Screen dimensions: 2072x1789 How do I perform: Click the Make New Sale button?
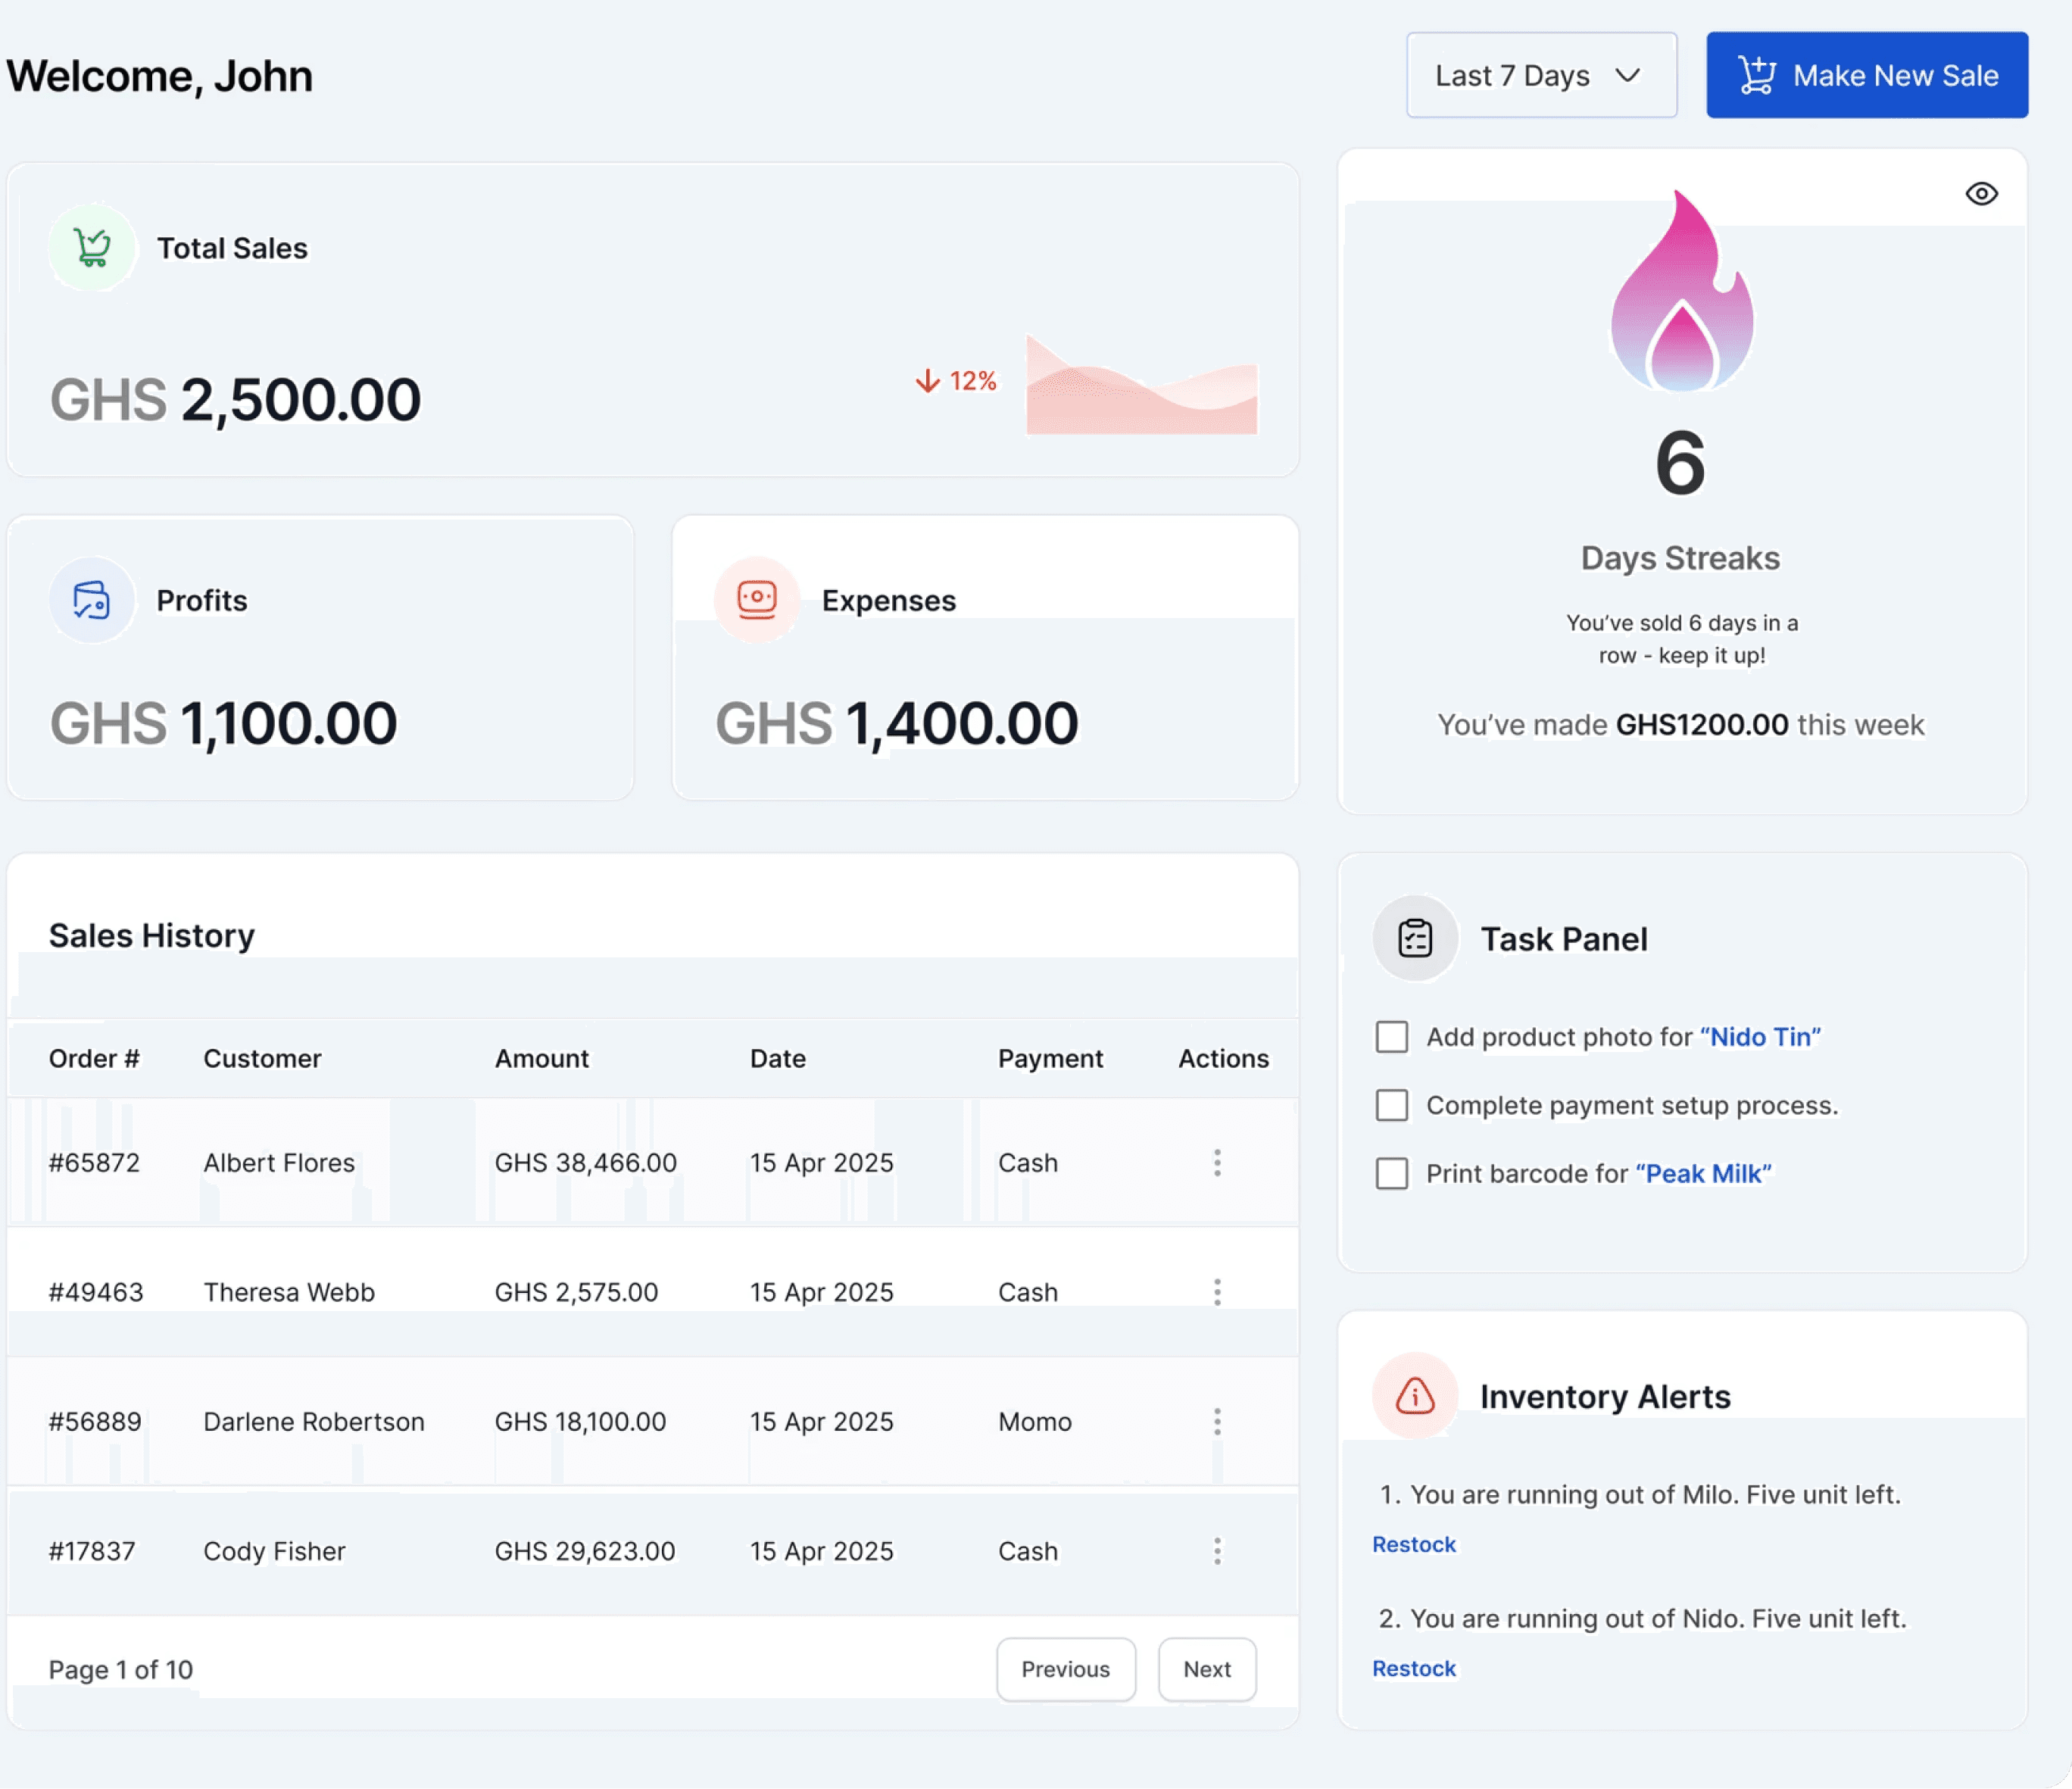tap(1866, 75)
